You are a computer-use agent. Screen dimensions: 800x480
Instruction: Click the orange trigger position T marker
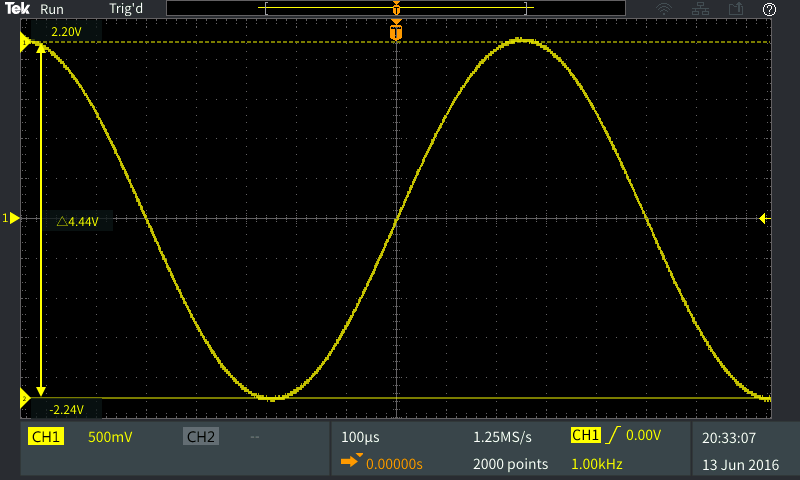tap(397, 34)
